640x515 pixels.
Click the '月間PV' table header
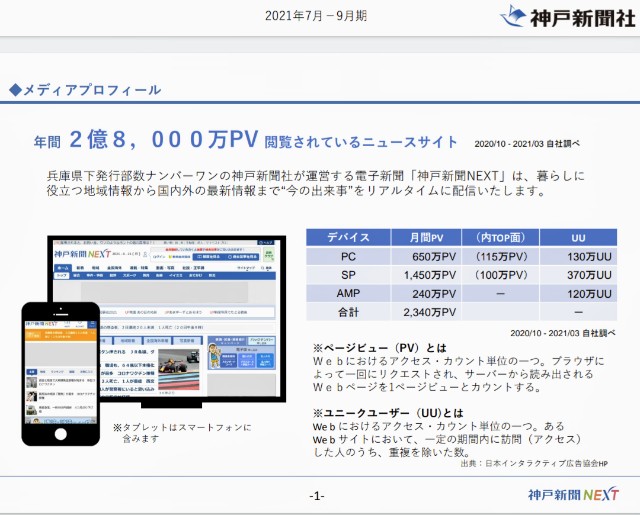(x=426, y=238)
